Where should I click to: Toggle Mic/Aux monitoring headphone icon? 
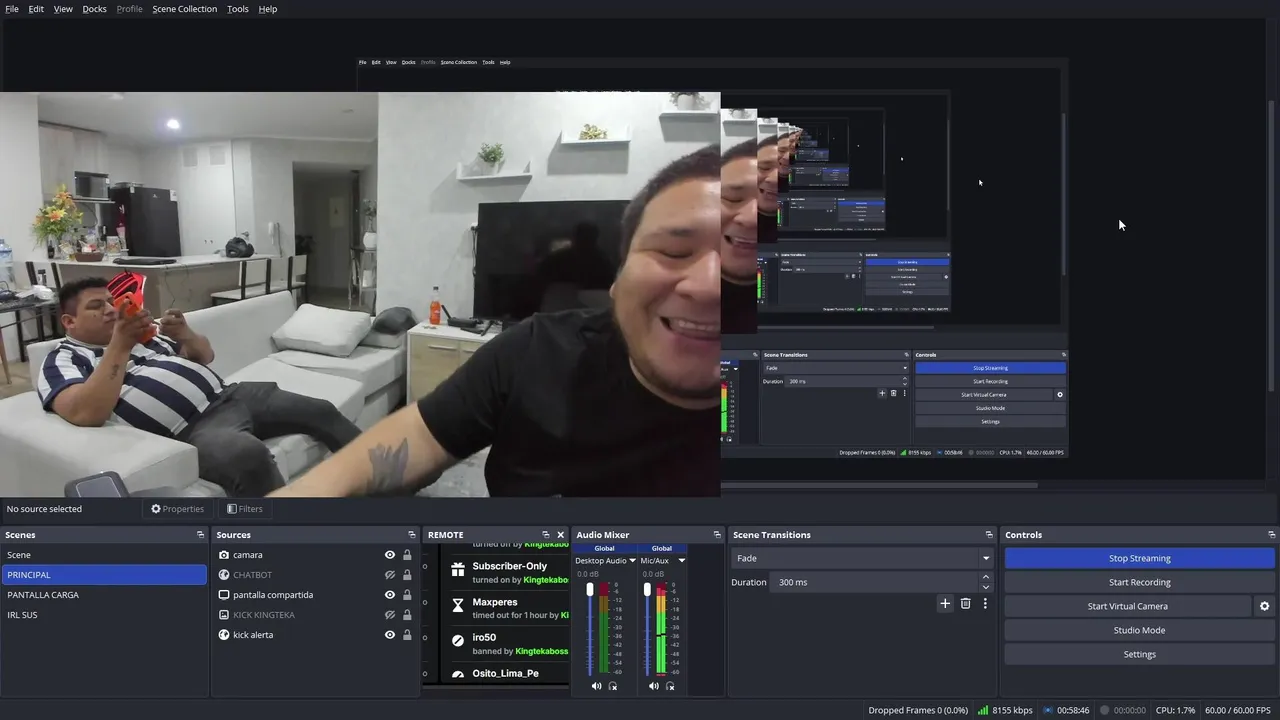point(670,686)
